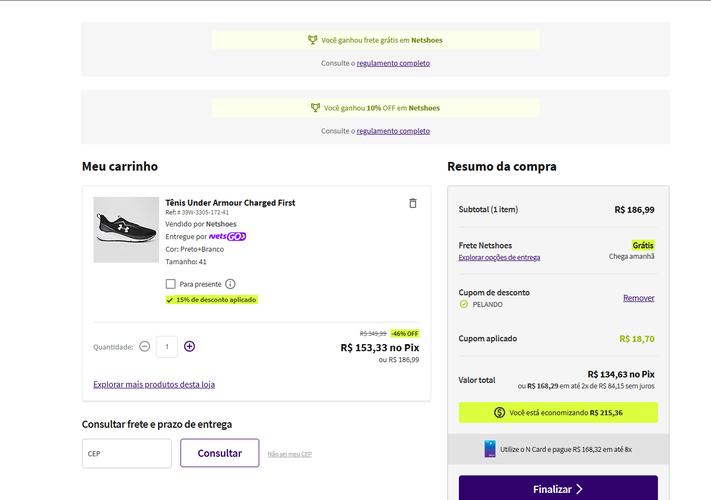The height and width of the screenshot is (500, 711).
Task: Open the free shipping regulamento completo link
Action: click(x=393, y=63)
